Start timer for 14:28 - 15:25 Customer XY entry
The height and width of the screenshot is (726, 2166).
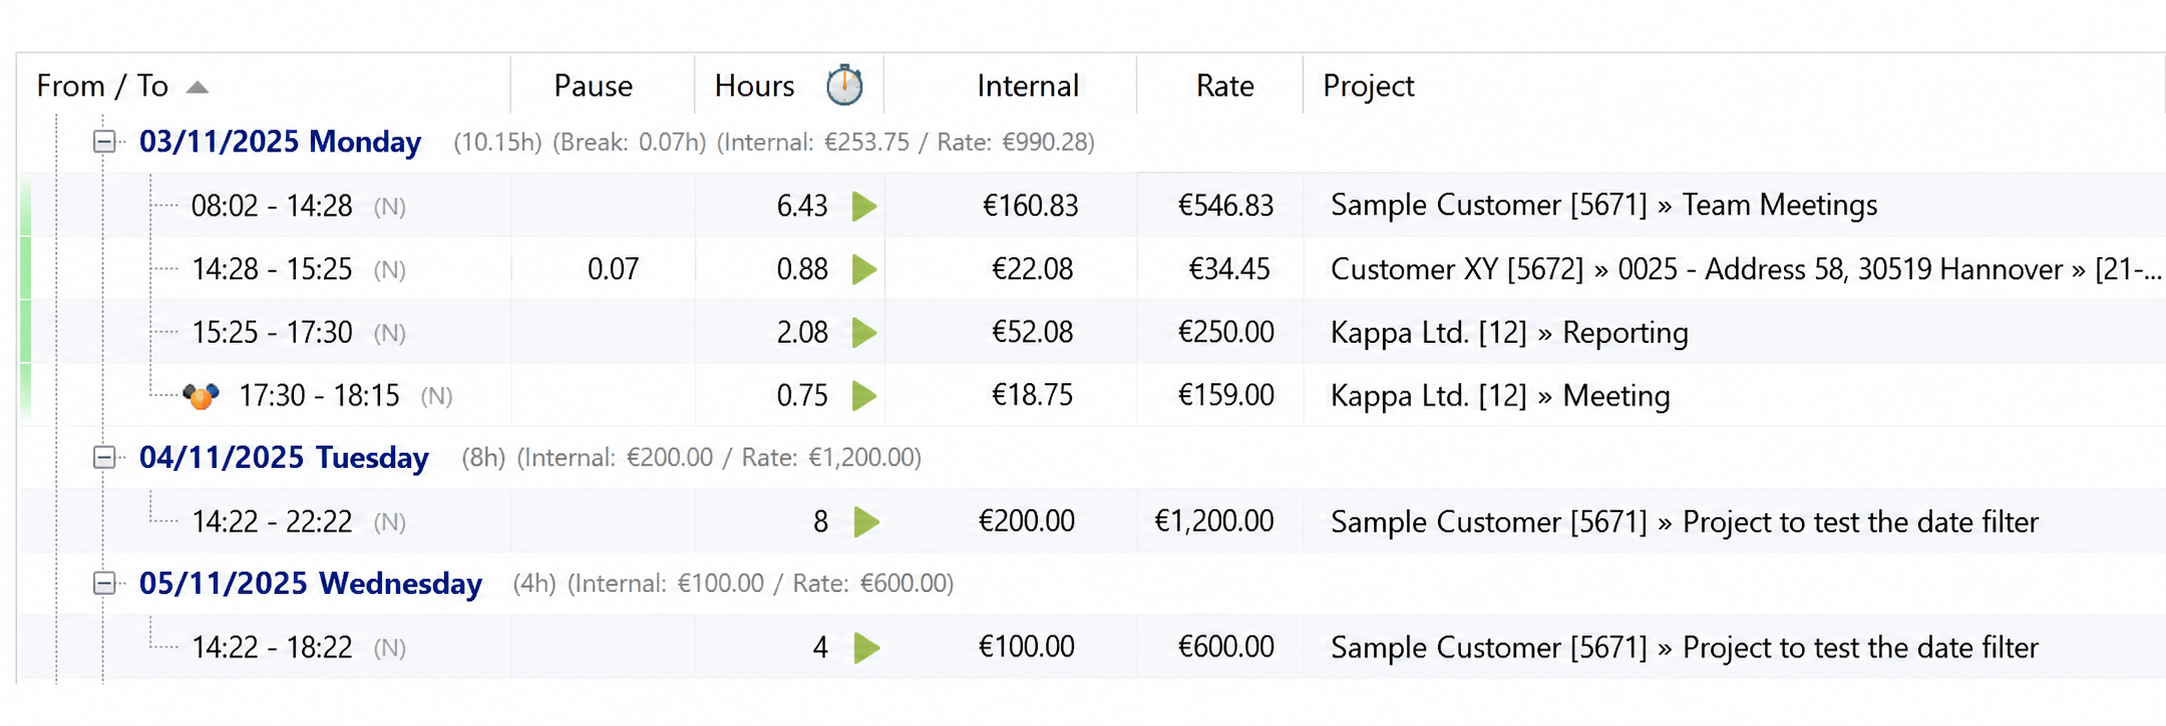[864, 269]
